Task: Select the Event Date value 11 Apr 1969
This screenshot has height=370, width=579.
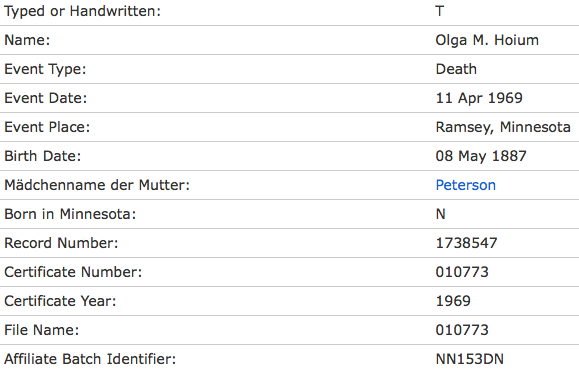Action: point(479,98)
